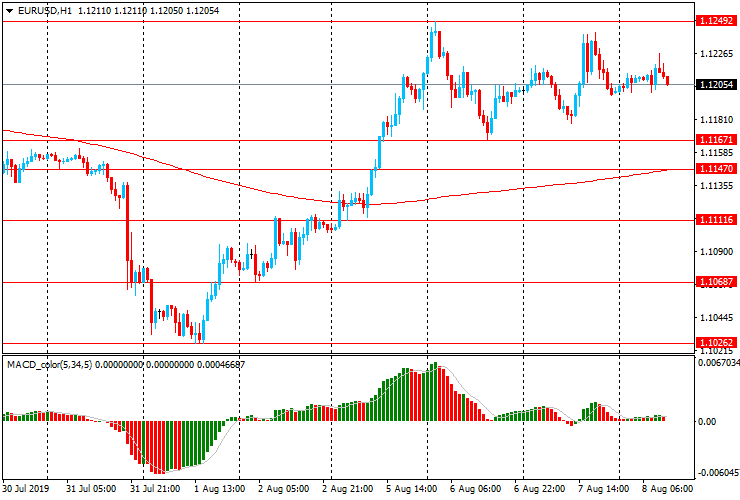Click the 1.11810 price scale value
740x500 pixels.
(x=717, y=120)
